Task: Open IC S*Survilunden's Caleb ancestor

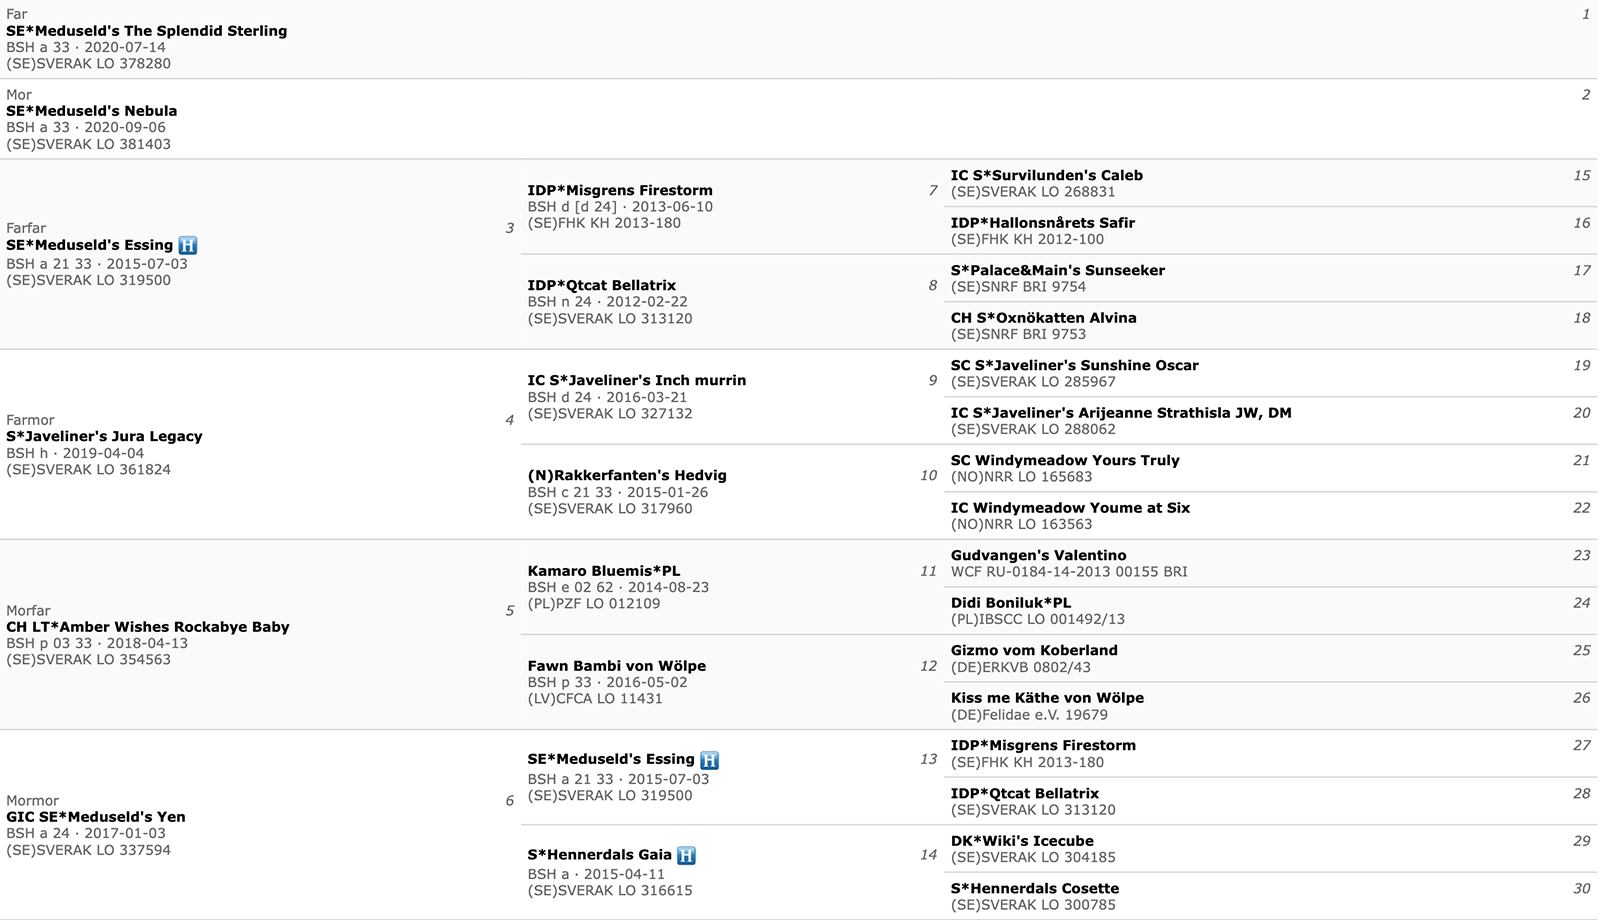Action: pos(1047,175)
